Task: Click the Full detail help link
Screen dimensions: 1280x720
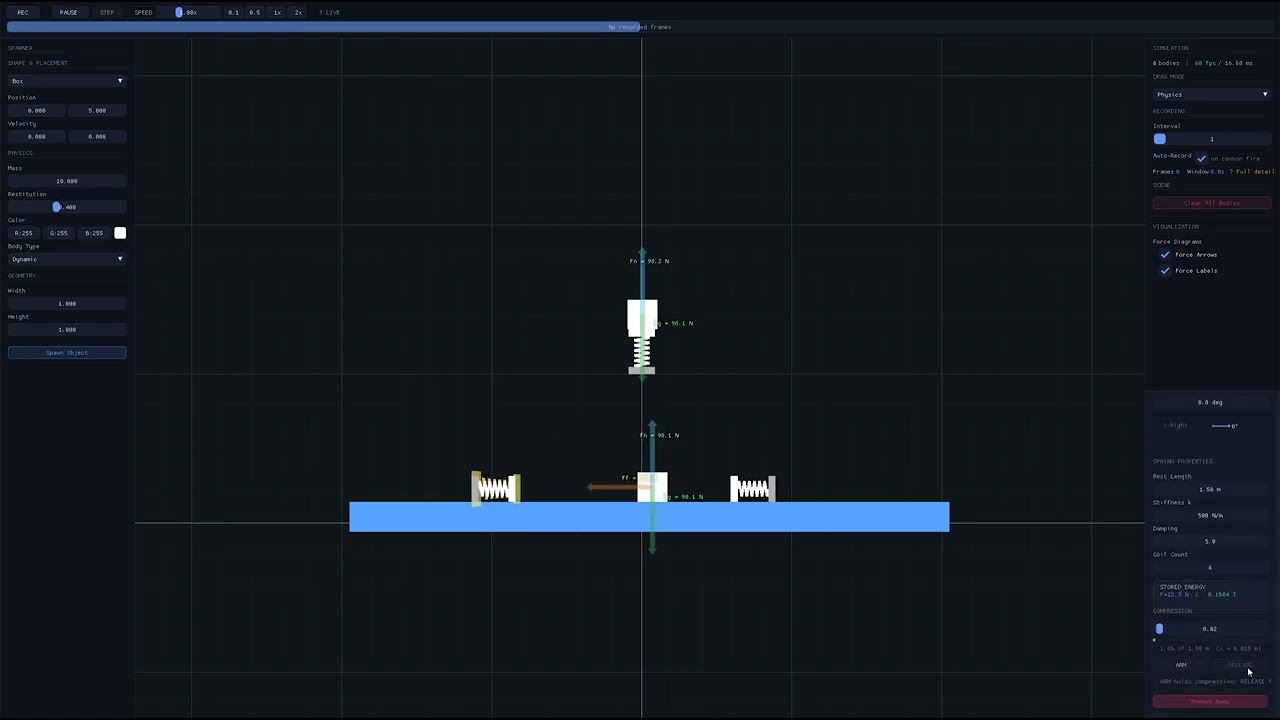Action: coord(1252,171)
